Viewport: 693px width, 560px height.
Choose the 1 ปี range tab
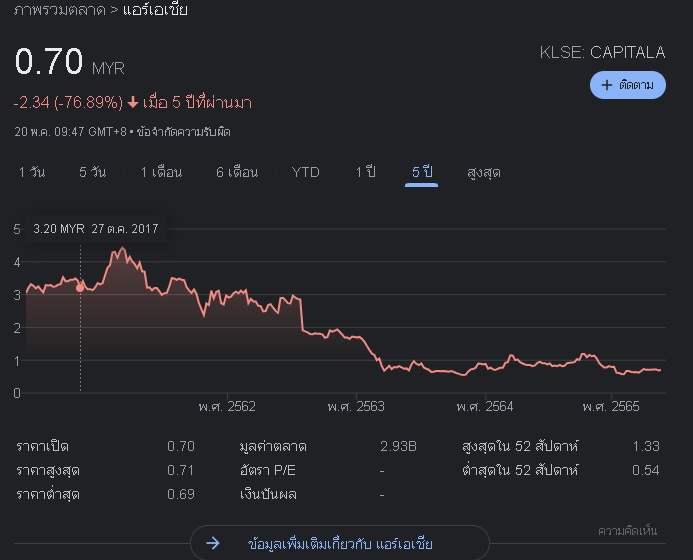[366, 172]
